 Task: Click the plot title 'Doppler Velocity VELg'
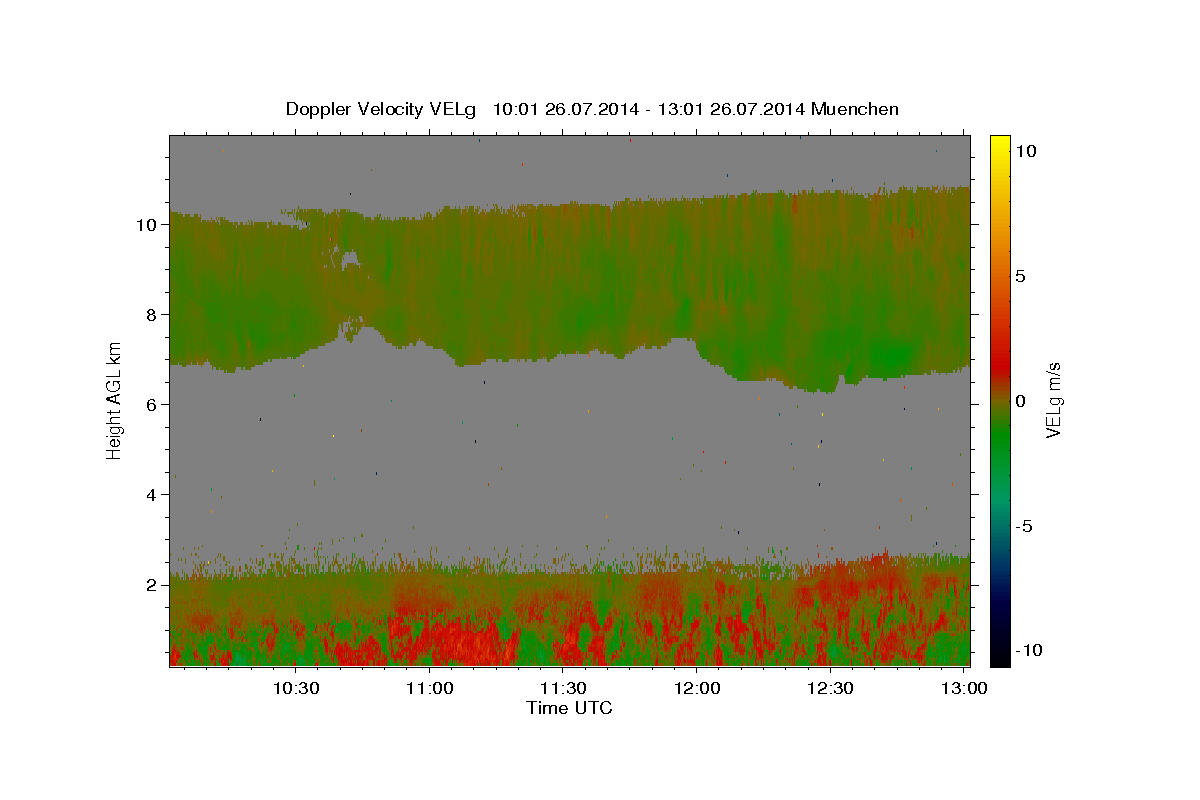[380, 109]
